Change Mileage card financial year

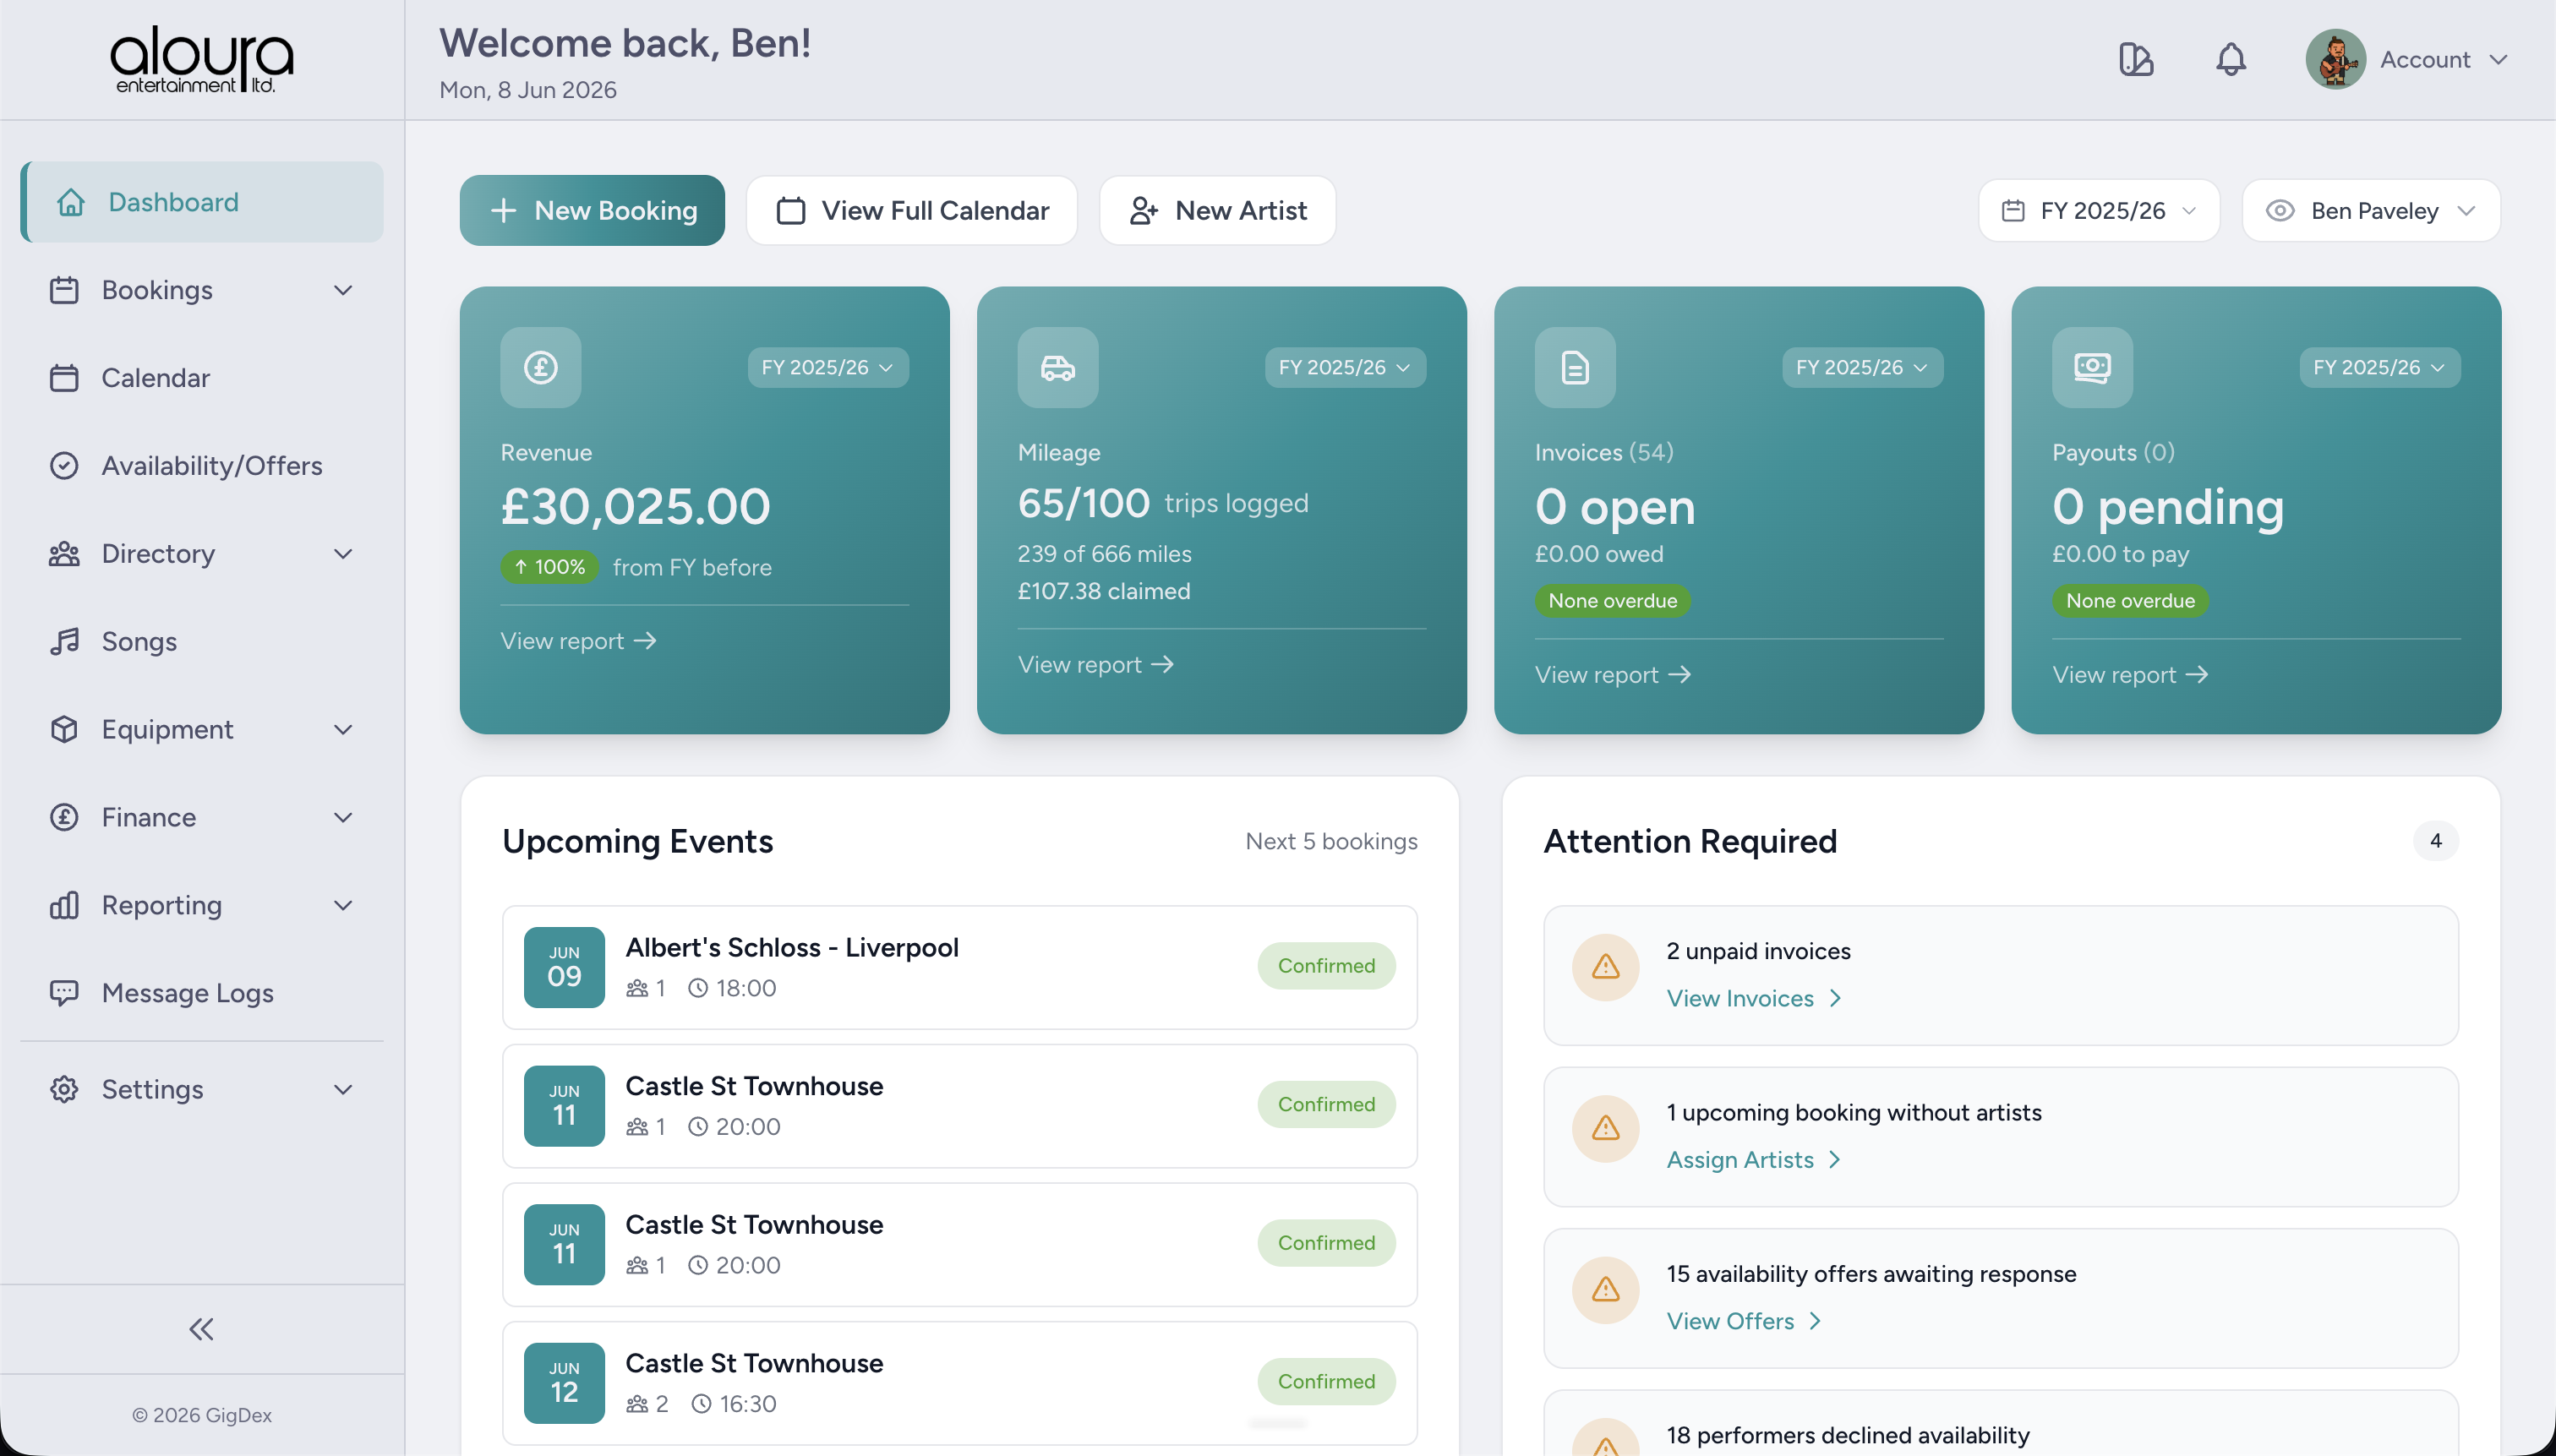(x=1345, y=367)
